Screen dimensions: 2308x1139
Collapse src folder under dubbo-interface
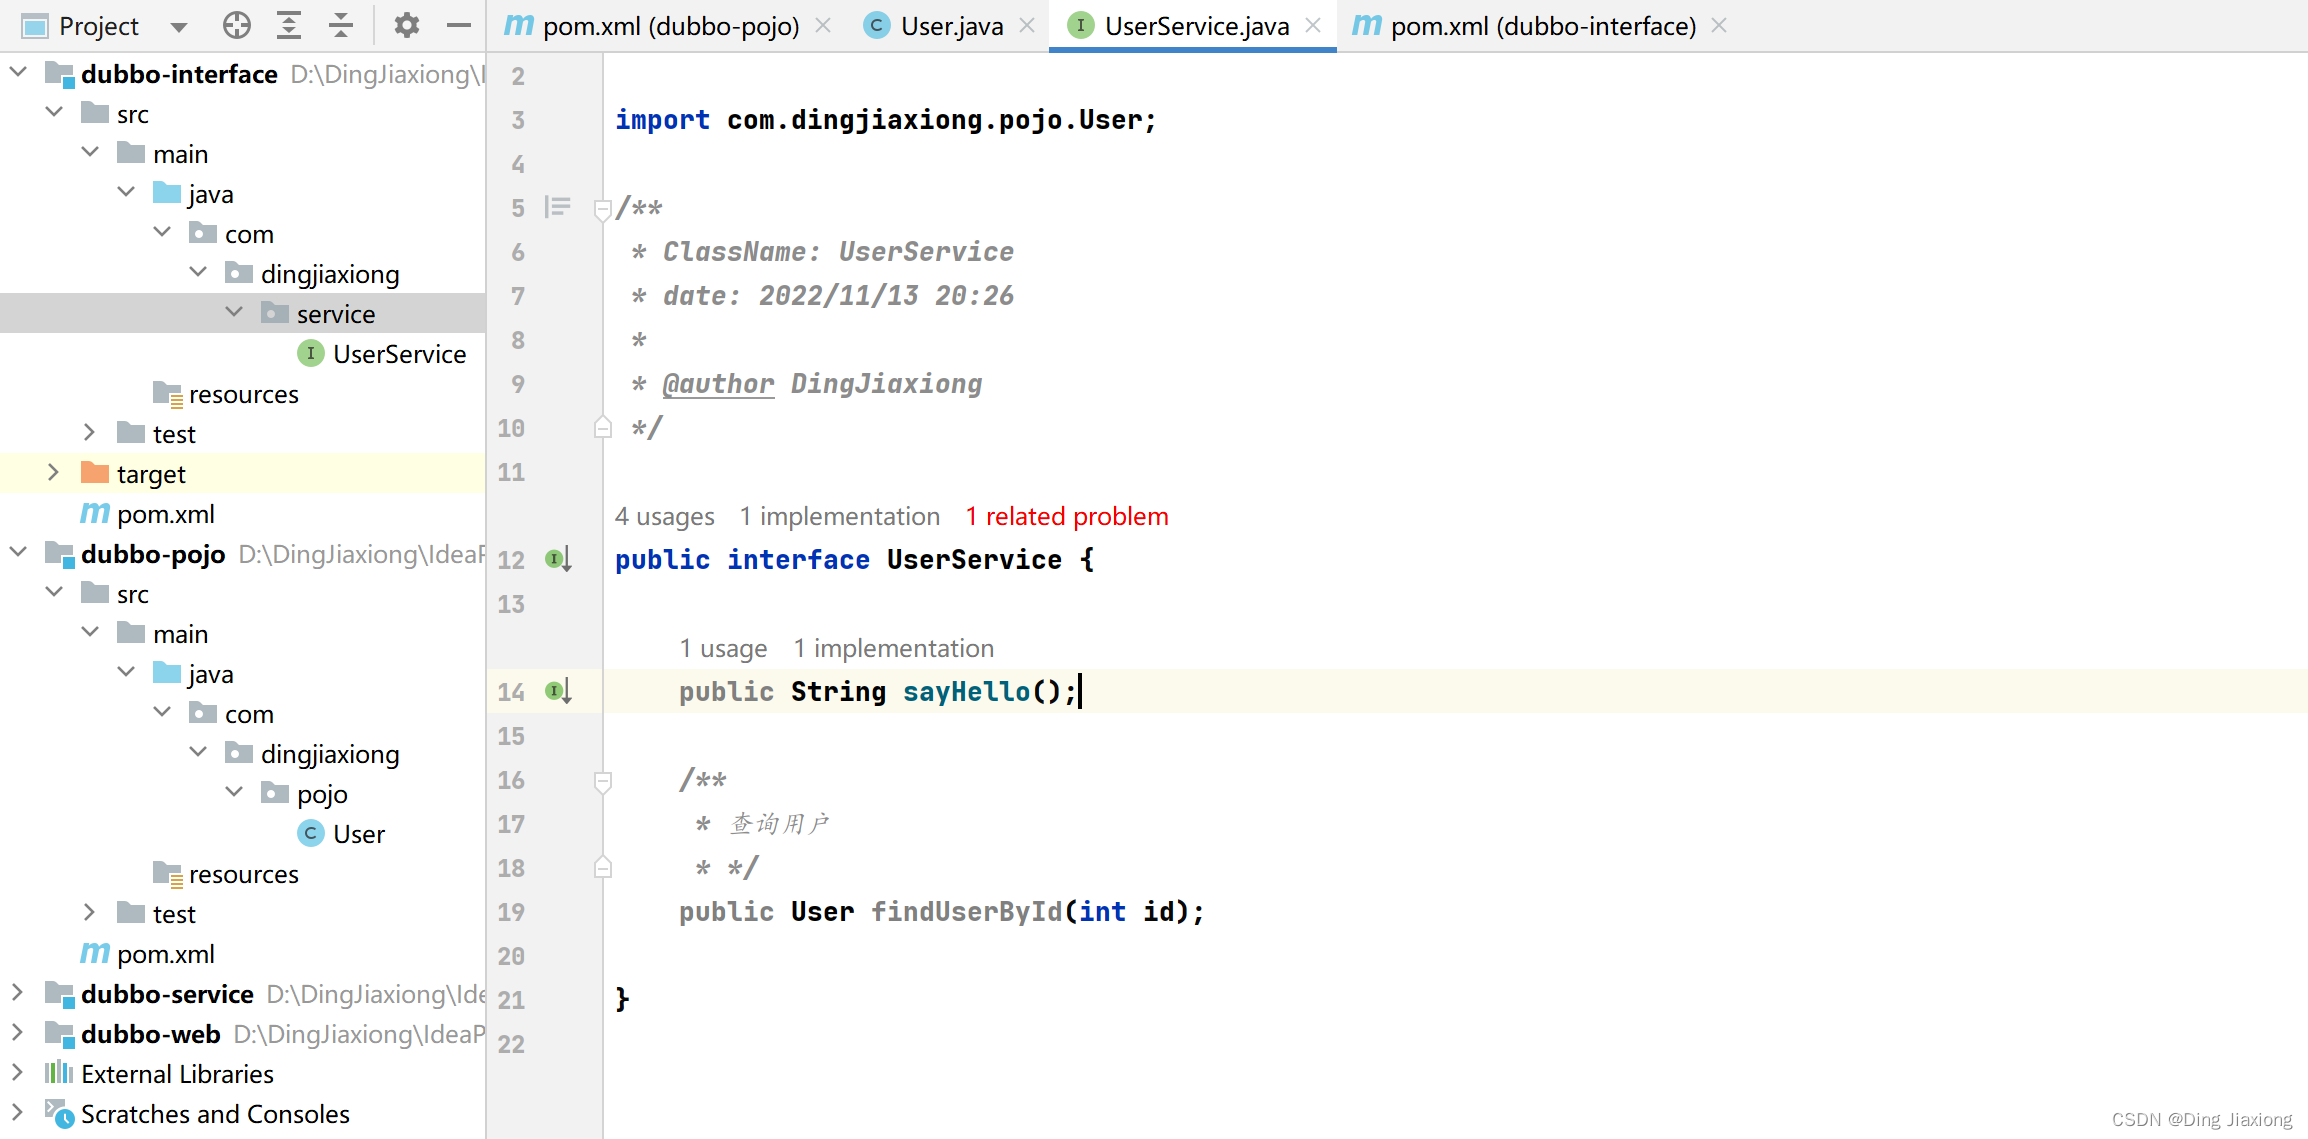coord(54,112)
